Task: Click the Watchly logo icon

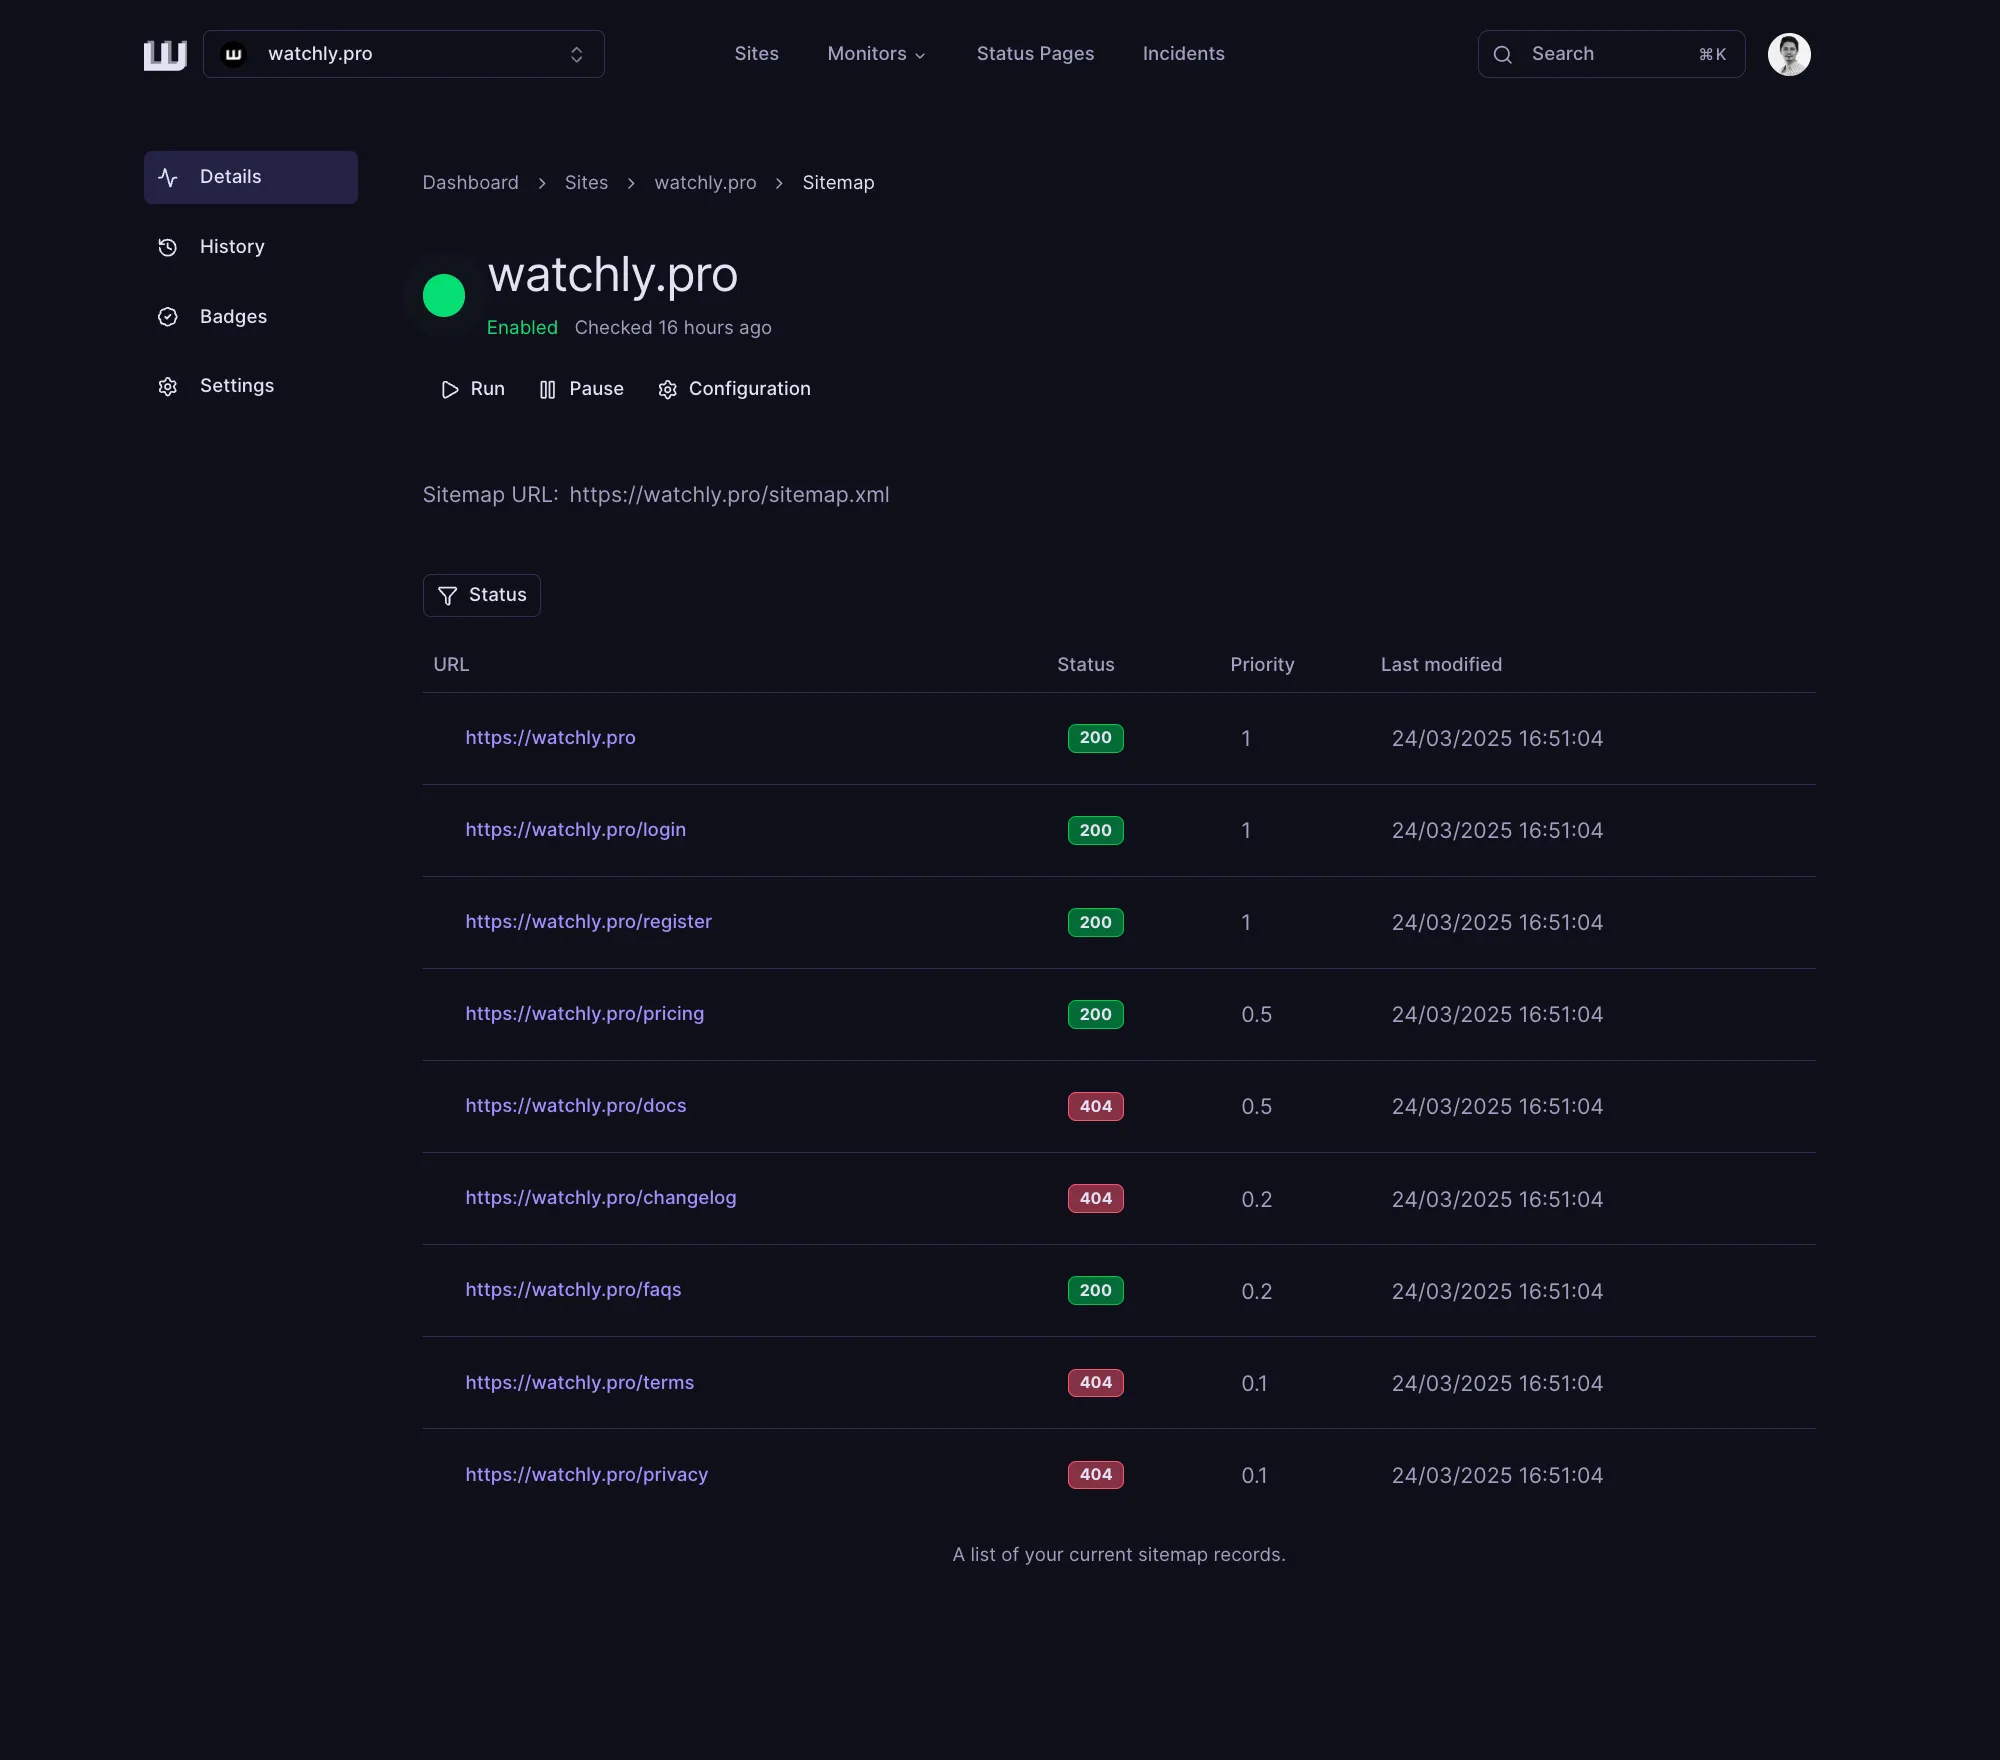Action: (x=165, y=55)
